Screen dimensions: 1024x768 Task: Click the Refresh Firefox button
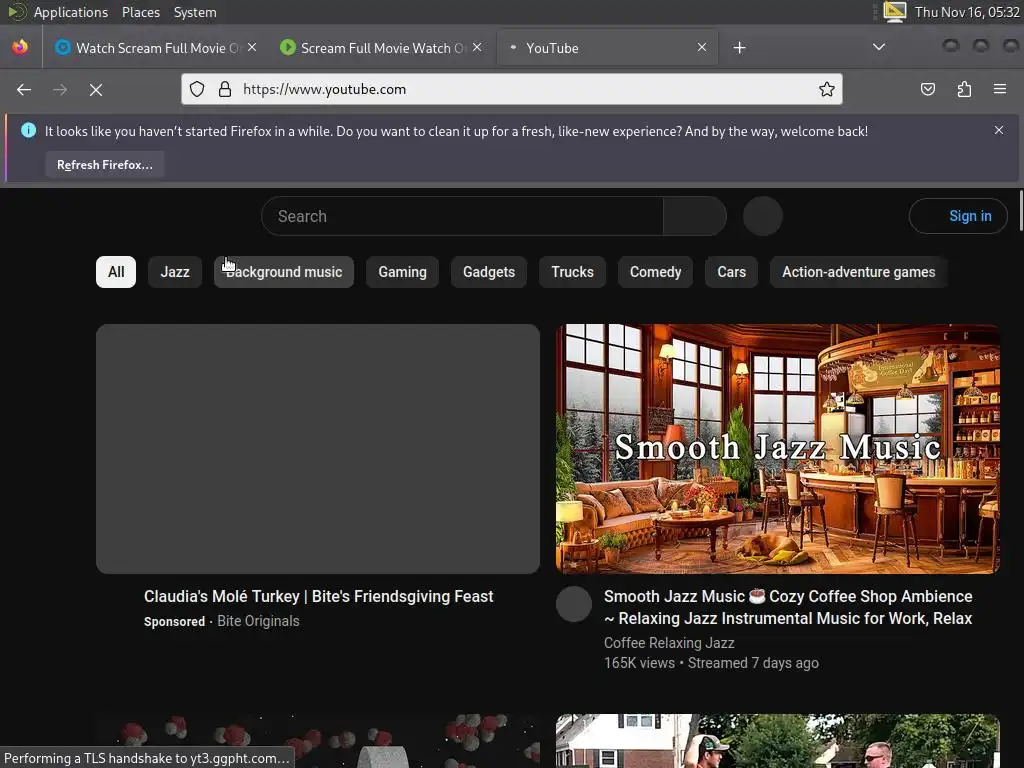[x=104, y=165]
